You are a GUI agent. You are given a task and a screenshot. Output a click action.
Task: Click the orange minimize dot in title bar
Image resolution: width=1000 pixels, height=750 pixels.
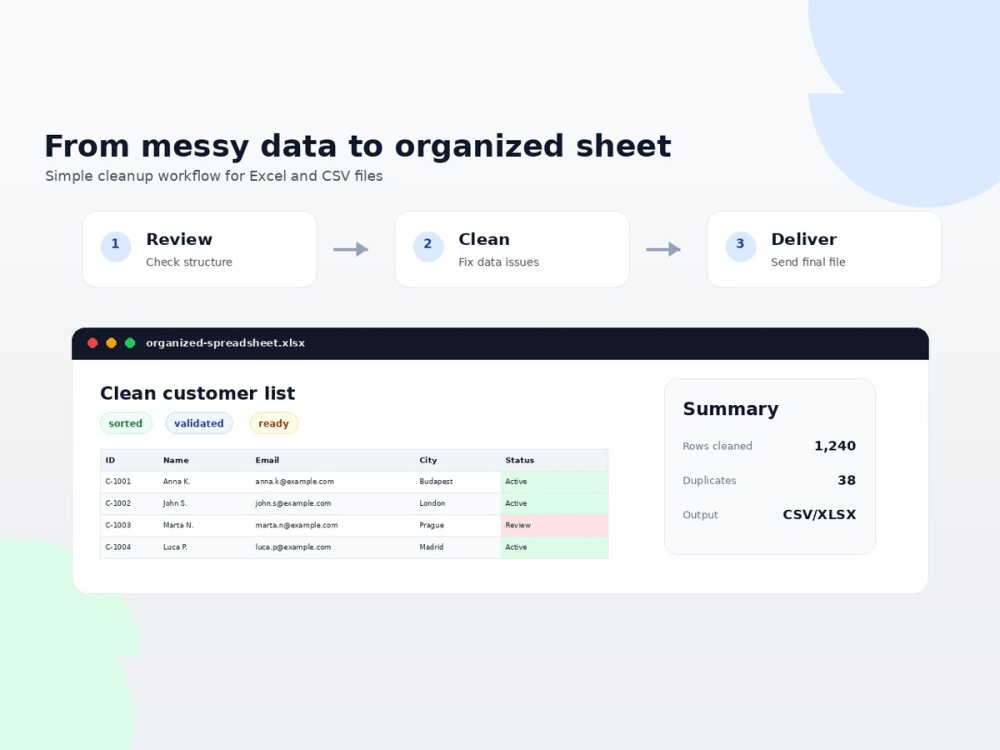tap(111, 343)
